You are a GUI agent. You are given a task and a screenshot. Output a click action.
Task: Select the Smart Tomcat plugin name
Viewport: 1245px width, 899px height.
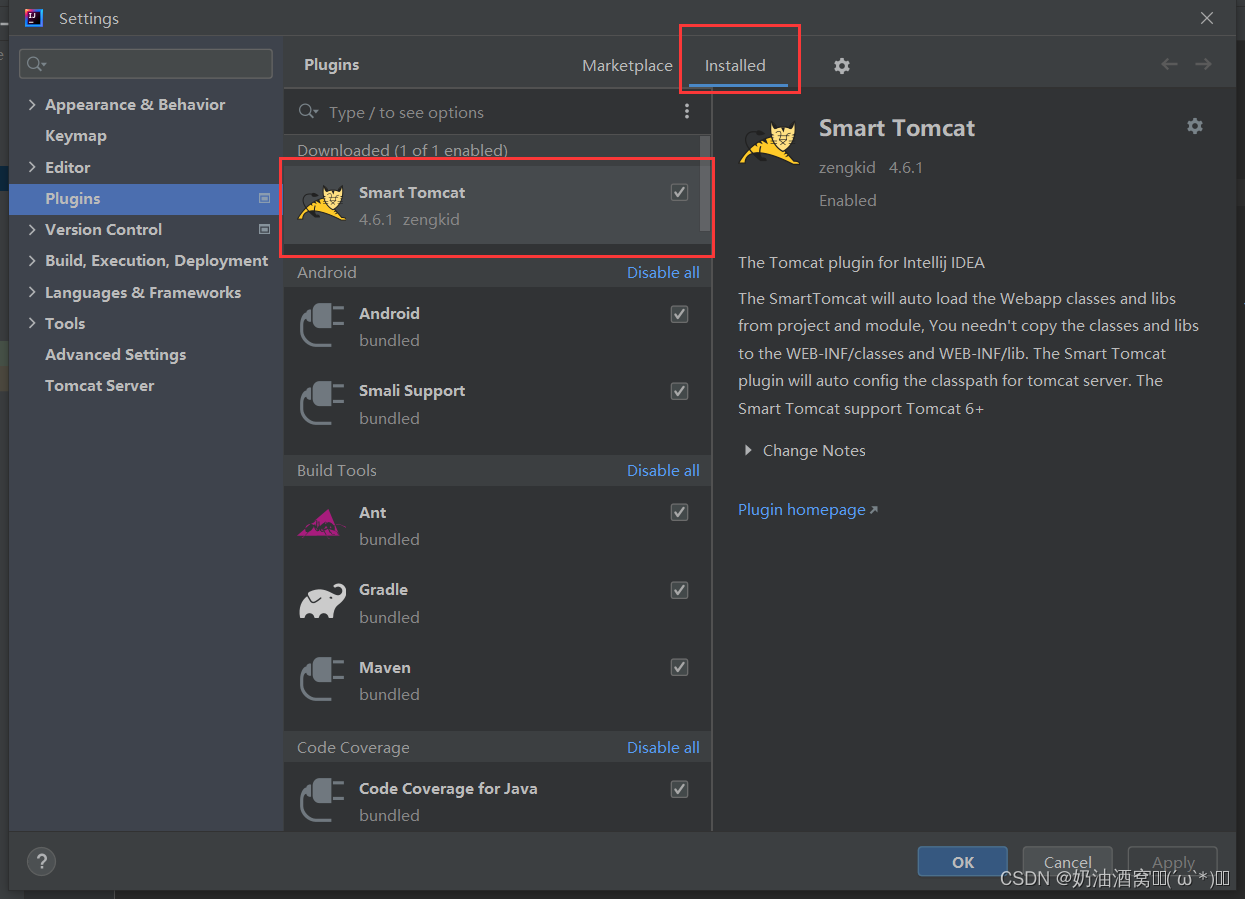pyautogui.click(x=412, y=192)
